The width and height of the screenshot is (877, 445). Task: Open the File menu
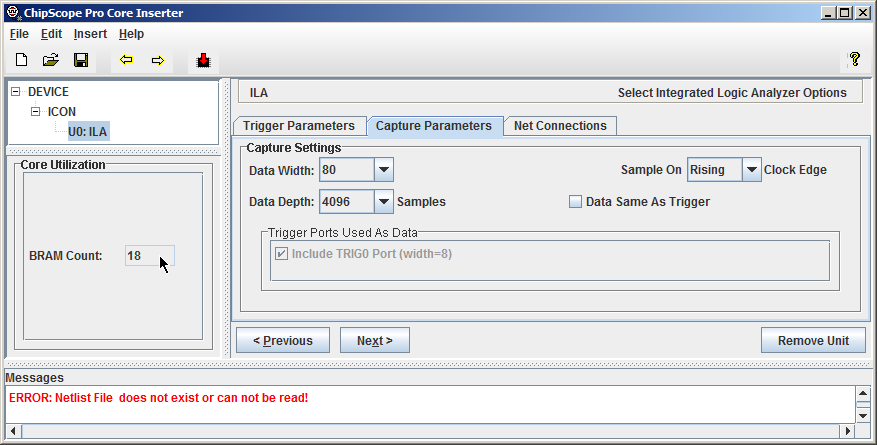click(19, 34)
